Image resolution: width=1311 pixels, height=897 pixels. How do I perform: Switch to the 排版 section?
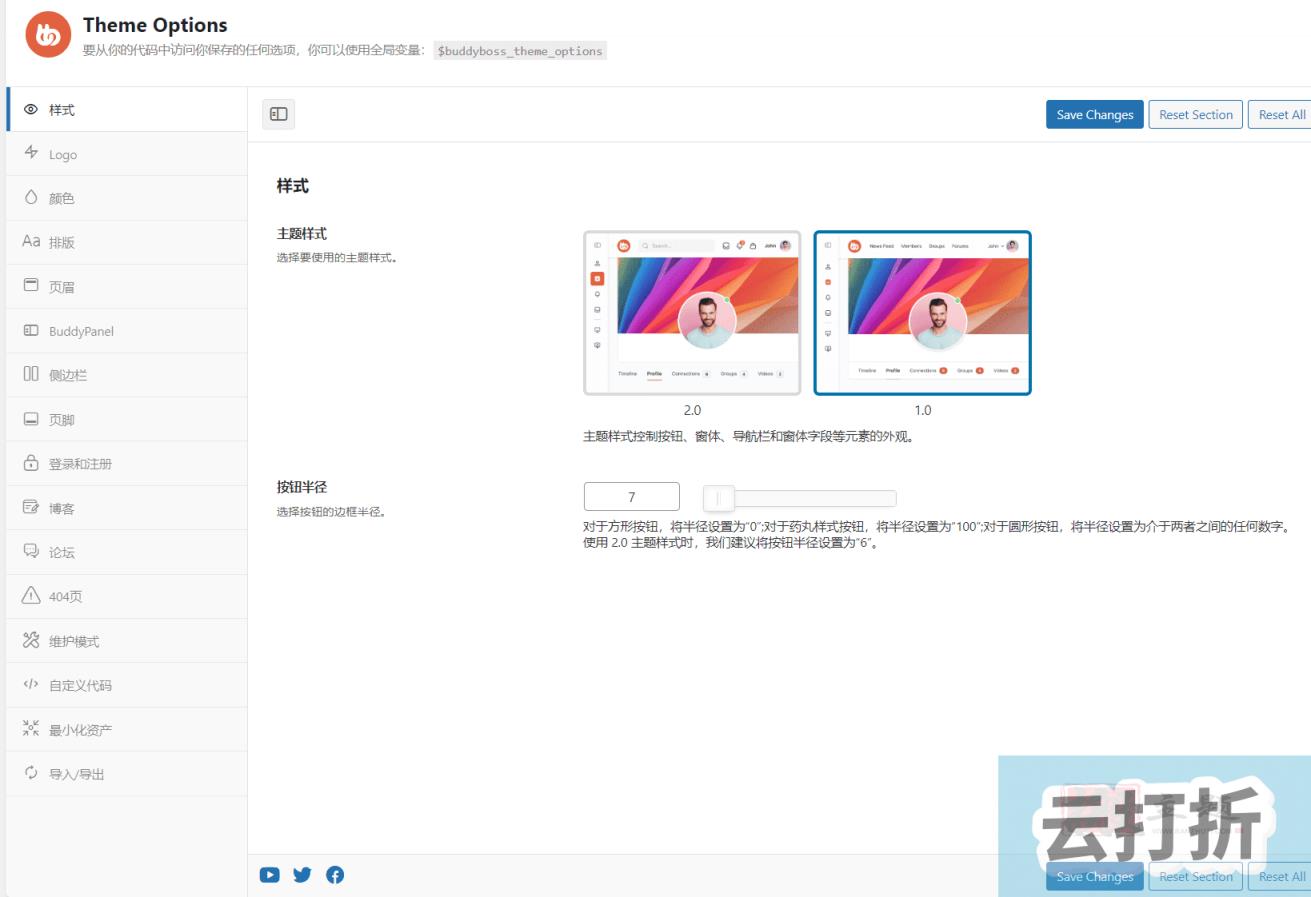(x=127, y=242)
